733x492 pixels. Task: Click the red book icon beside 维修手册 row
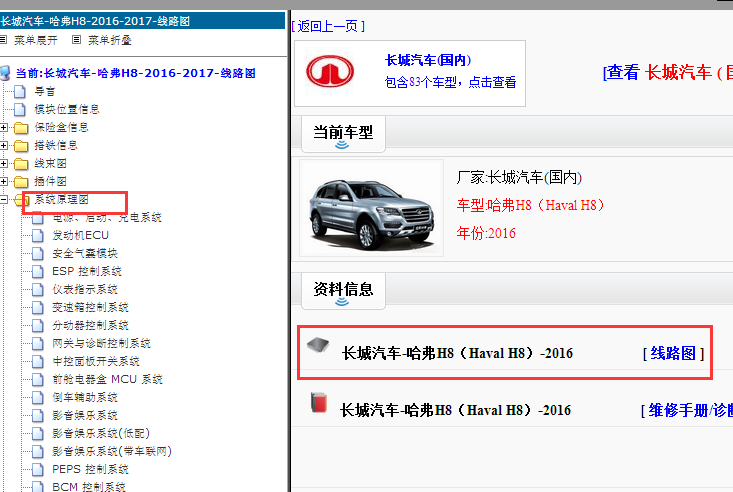point(319,403)
